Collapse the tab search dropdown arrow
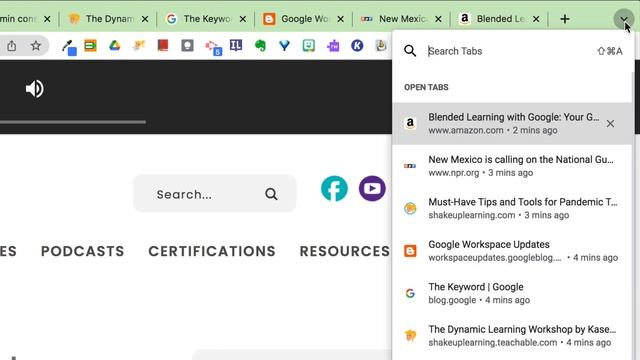640x360 pixels. 623,19
